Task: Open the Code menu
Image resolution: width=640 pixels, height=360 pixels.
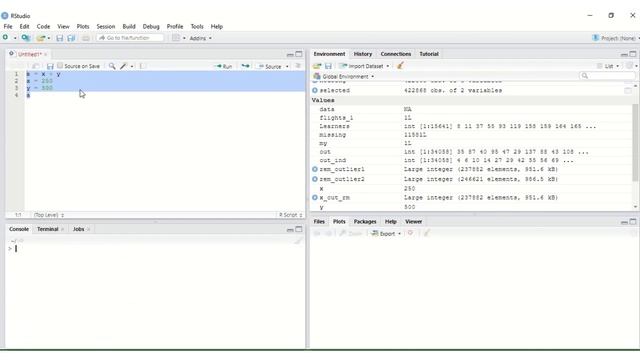Action: (x=43, y=26)
